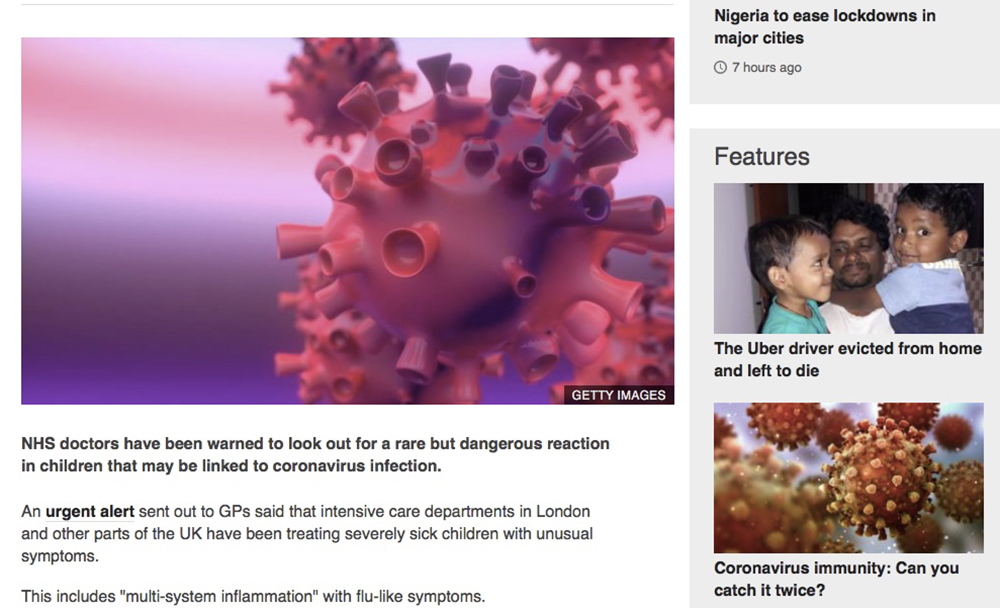This screenshot has width=1000, height=608.
Task: Click the horizontal divider above the article image
Action: (347, 5)
